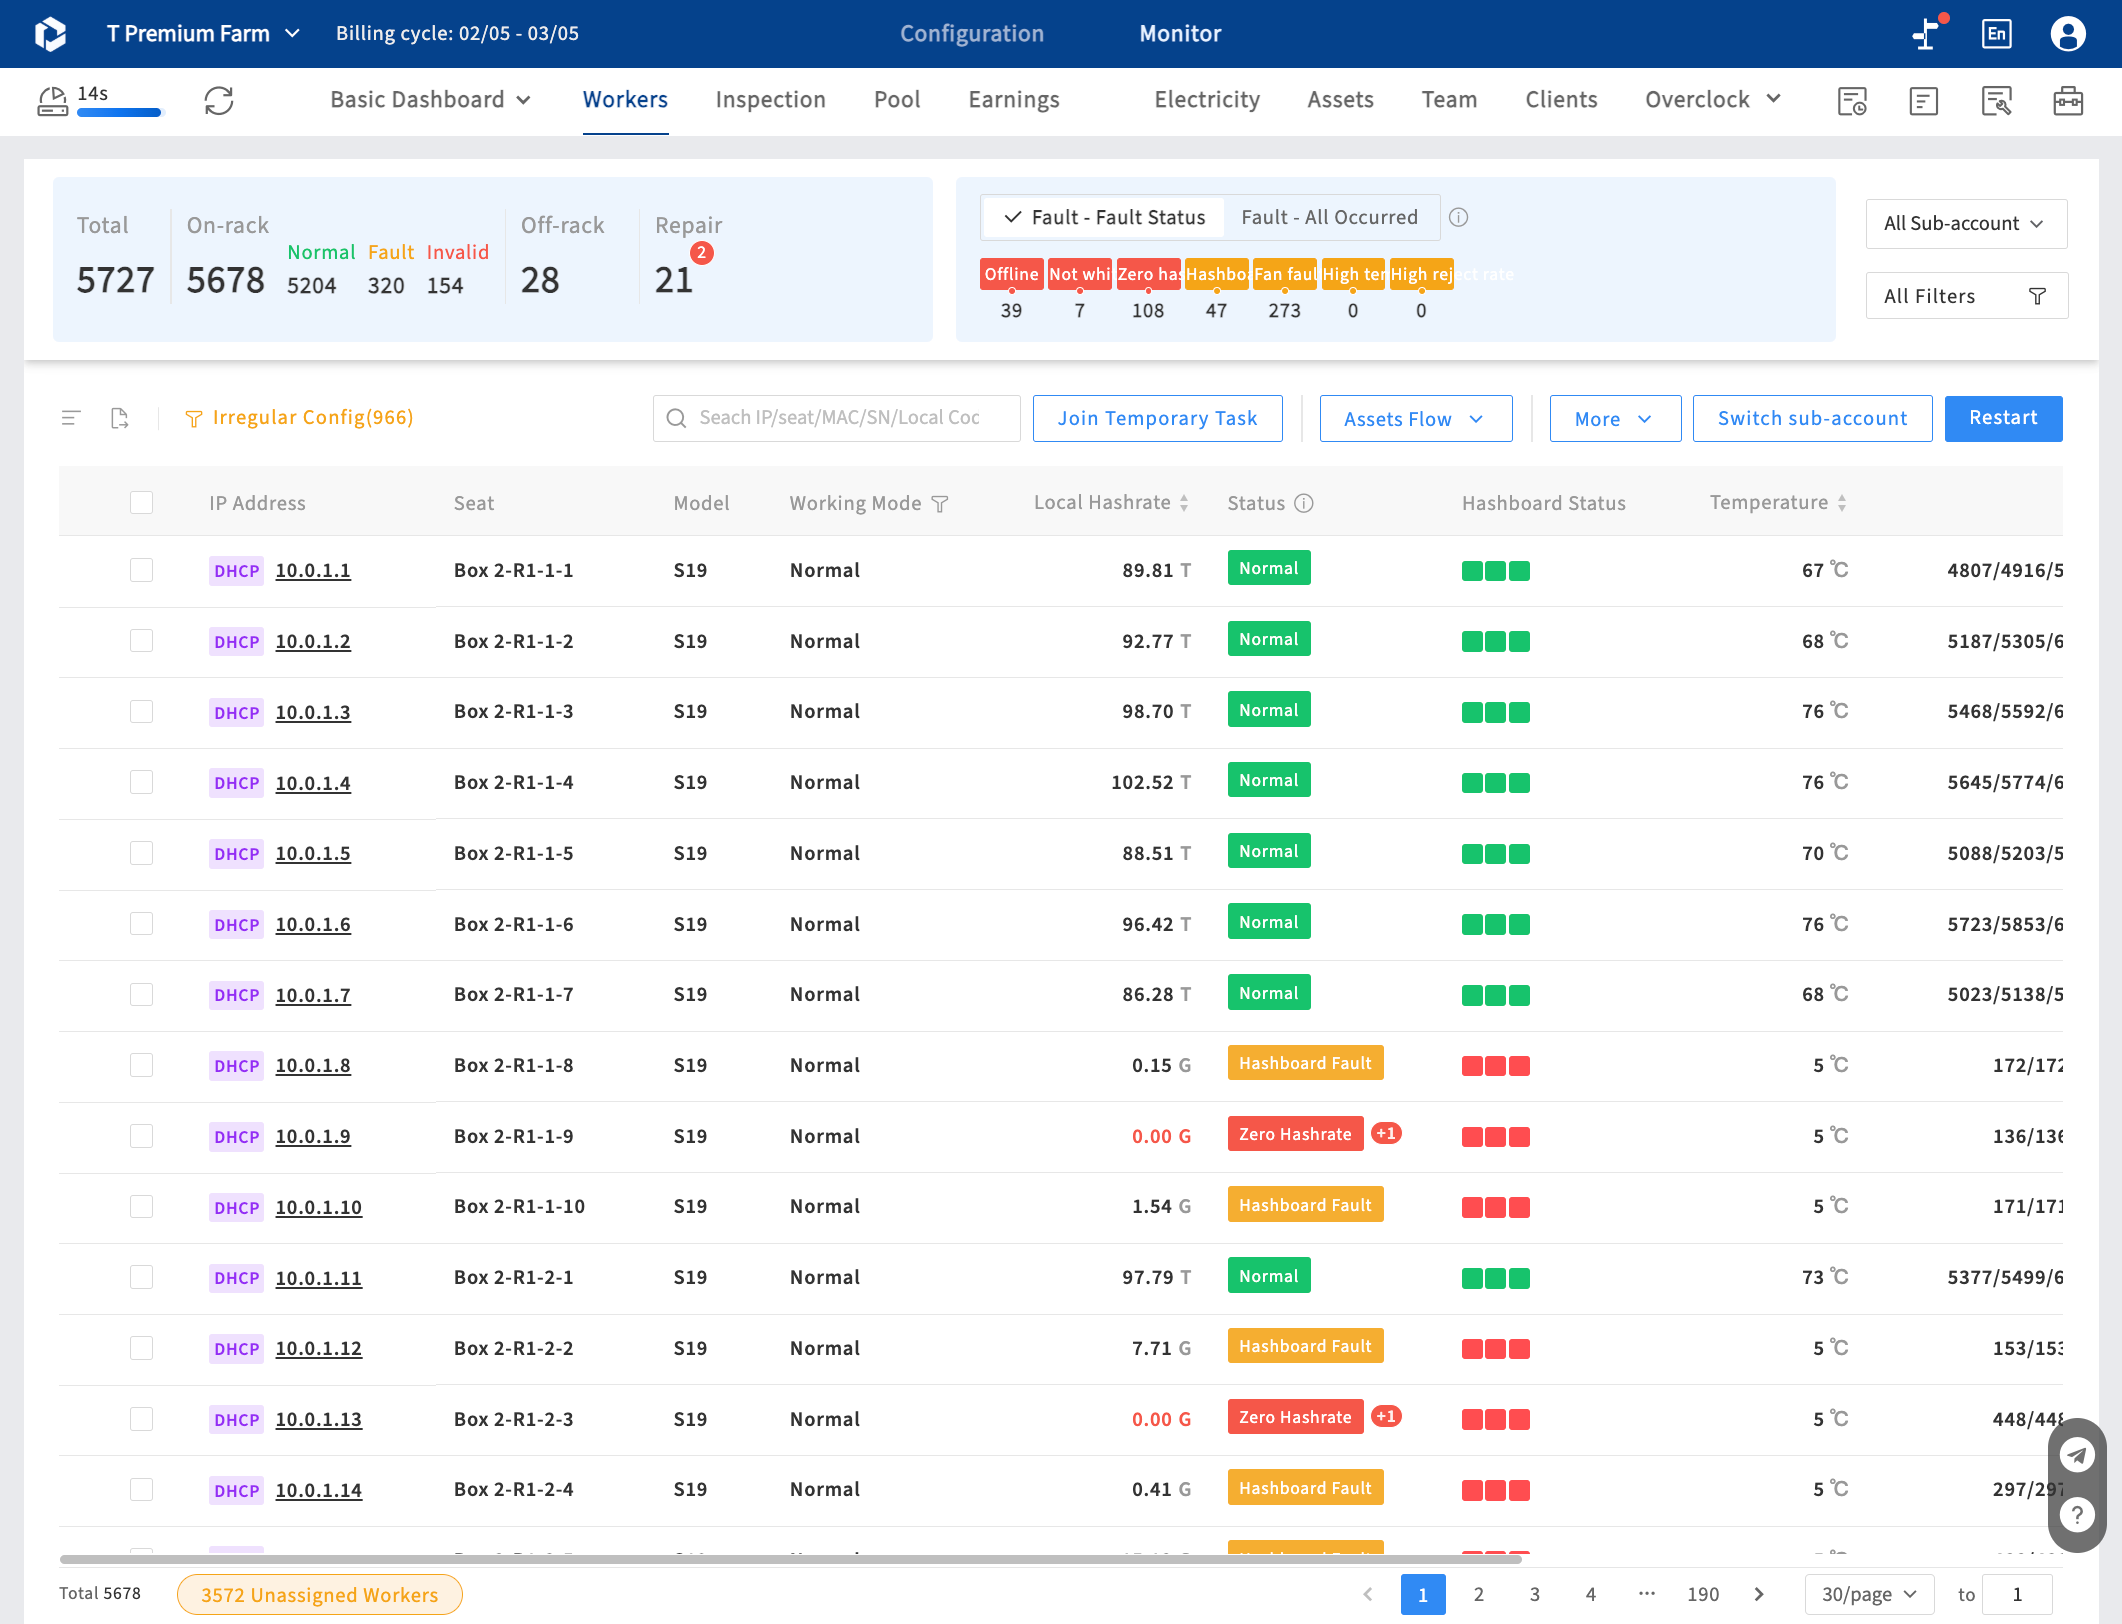Open the 10.0.1.9 IP link

313,1137
